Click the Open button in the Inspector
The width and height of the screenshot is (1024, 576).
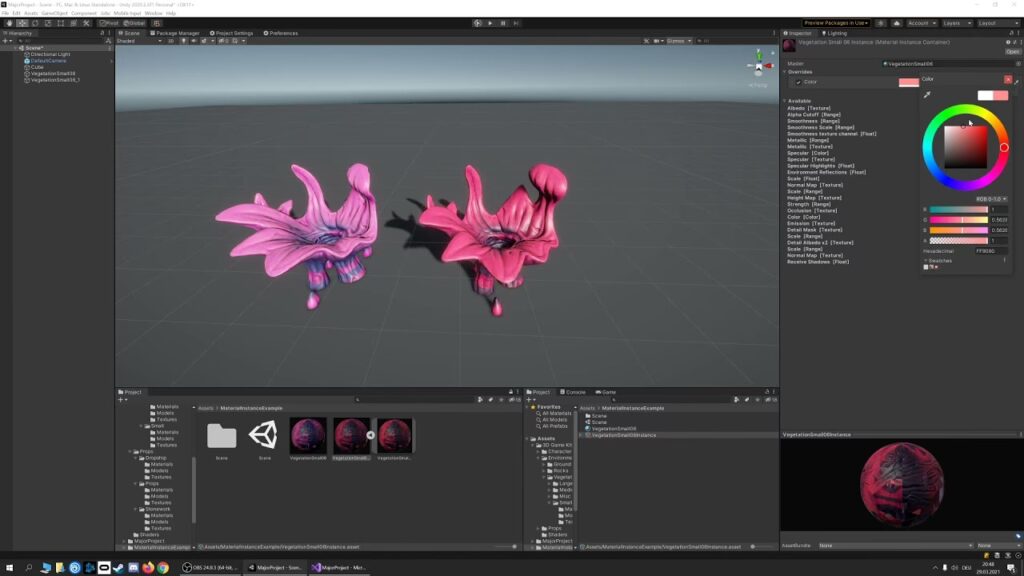coord(1012,51)
